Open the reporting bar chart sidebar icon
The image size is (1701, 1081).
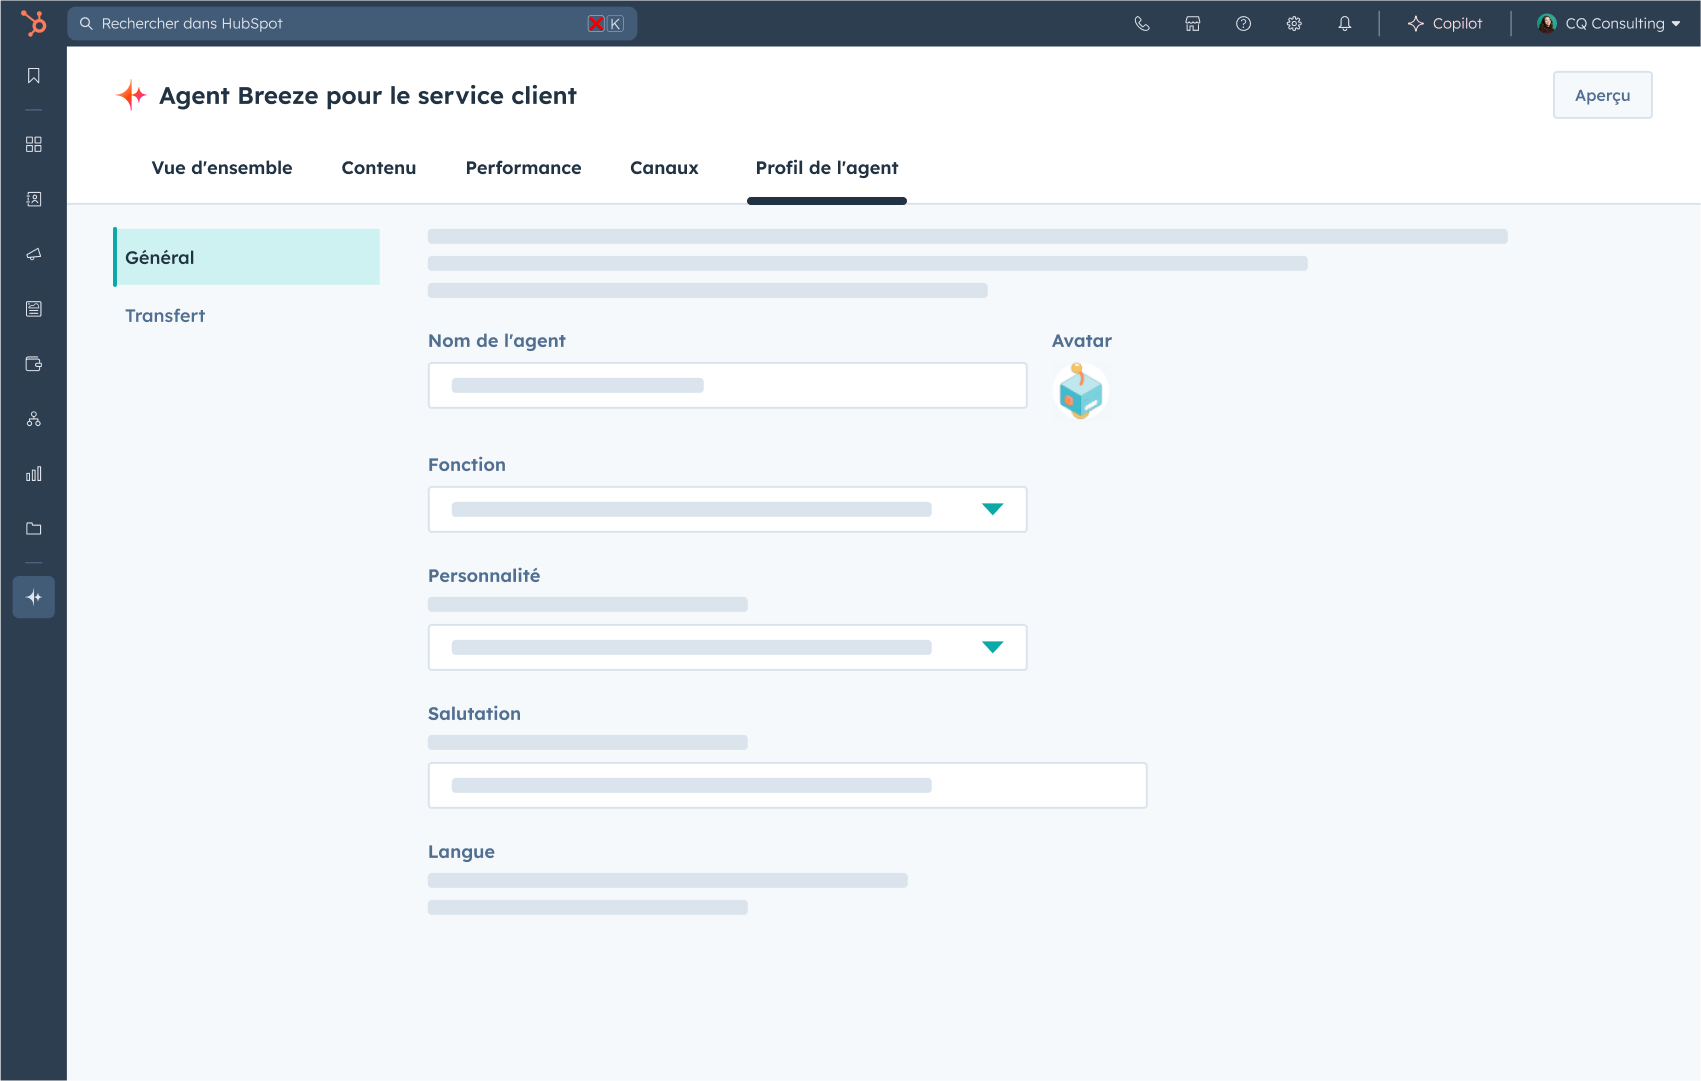[x=34, y=474]
